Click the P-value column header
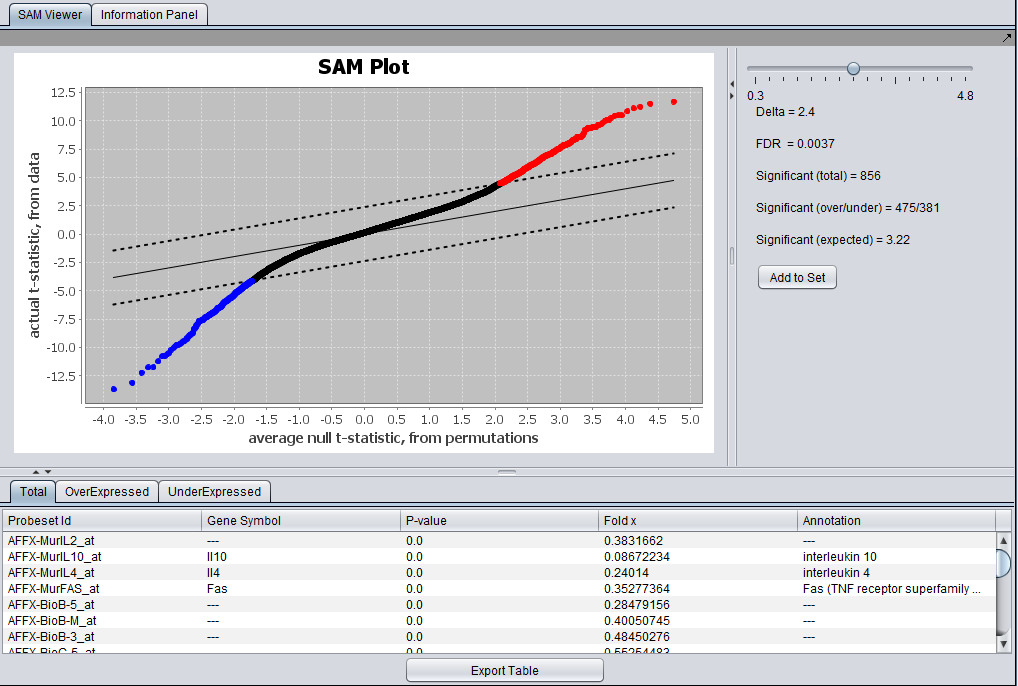This screenshot has width=1018, height=686. click(x=499, y=520)
